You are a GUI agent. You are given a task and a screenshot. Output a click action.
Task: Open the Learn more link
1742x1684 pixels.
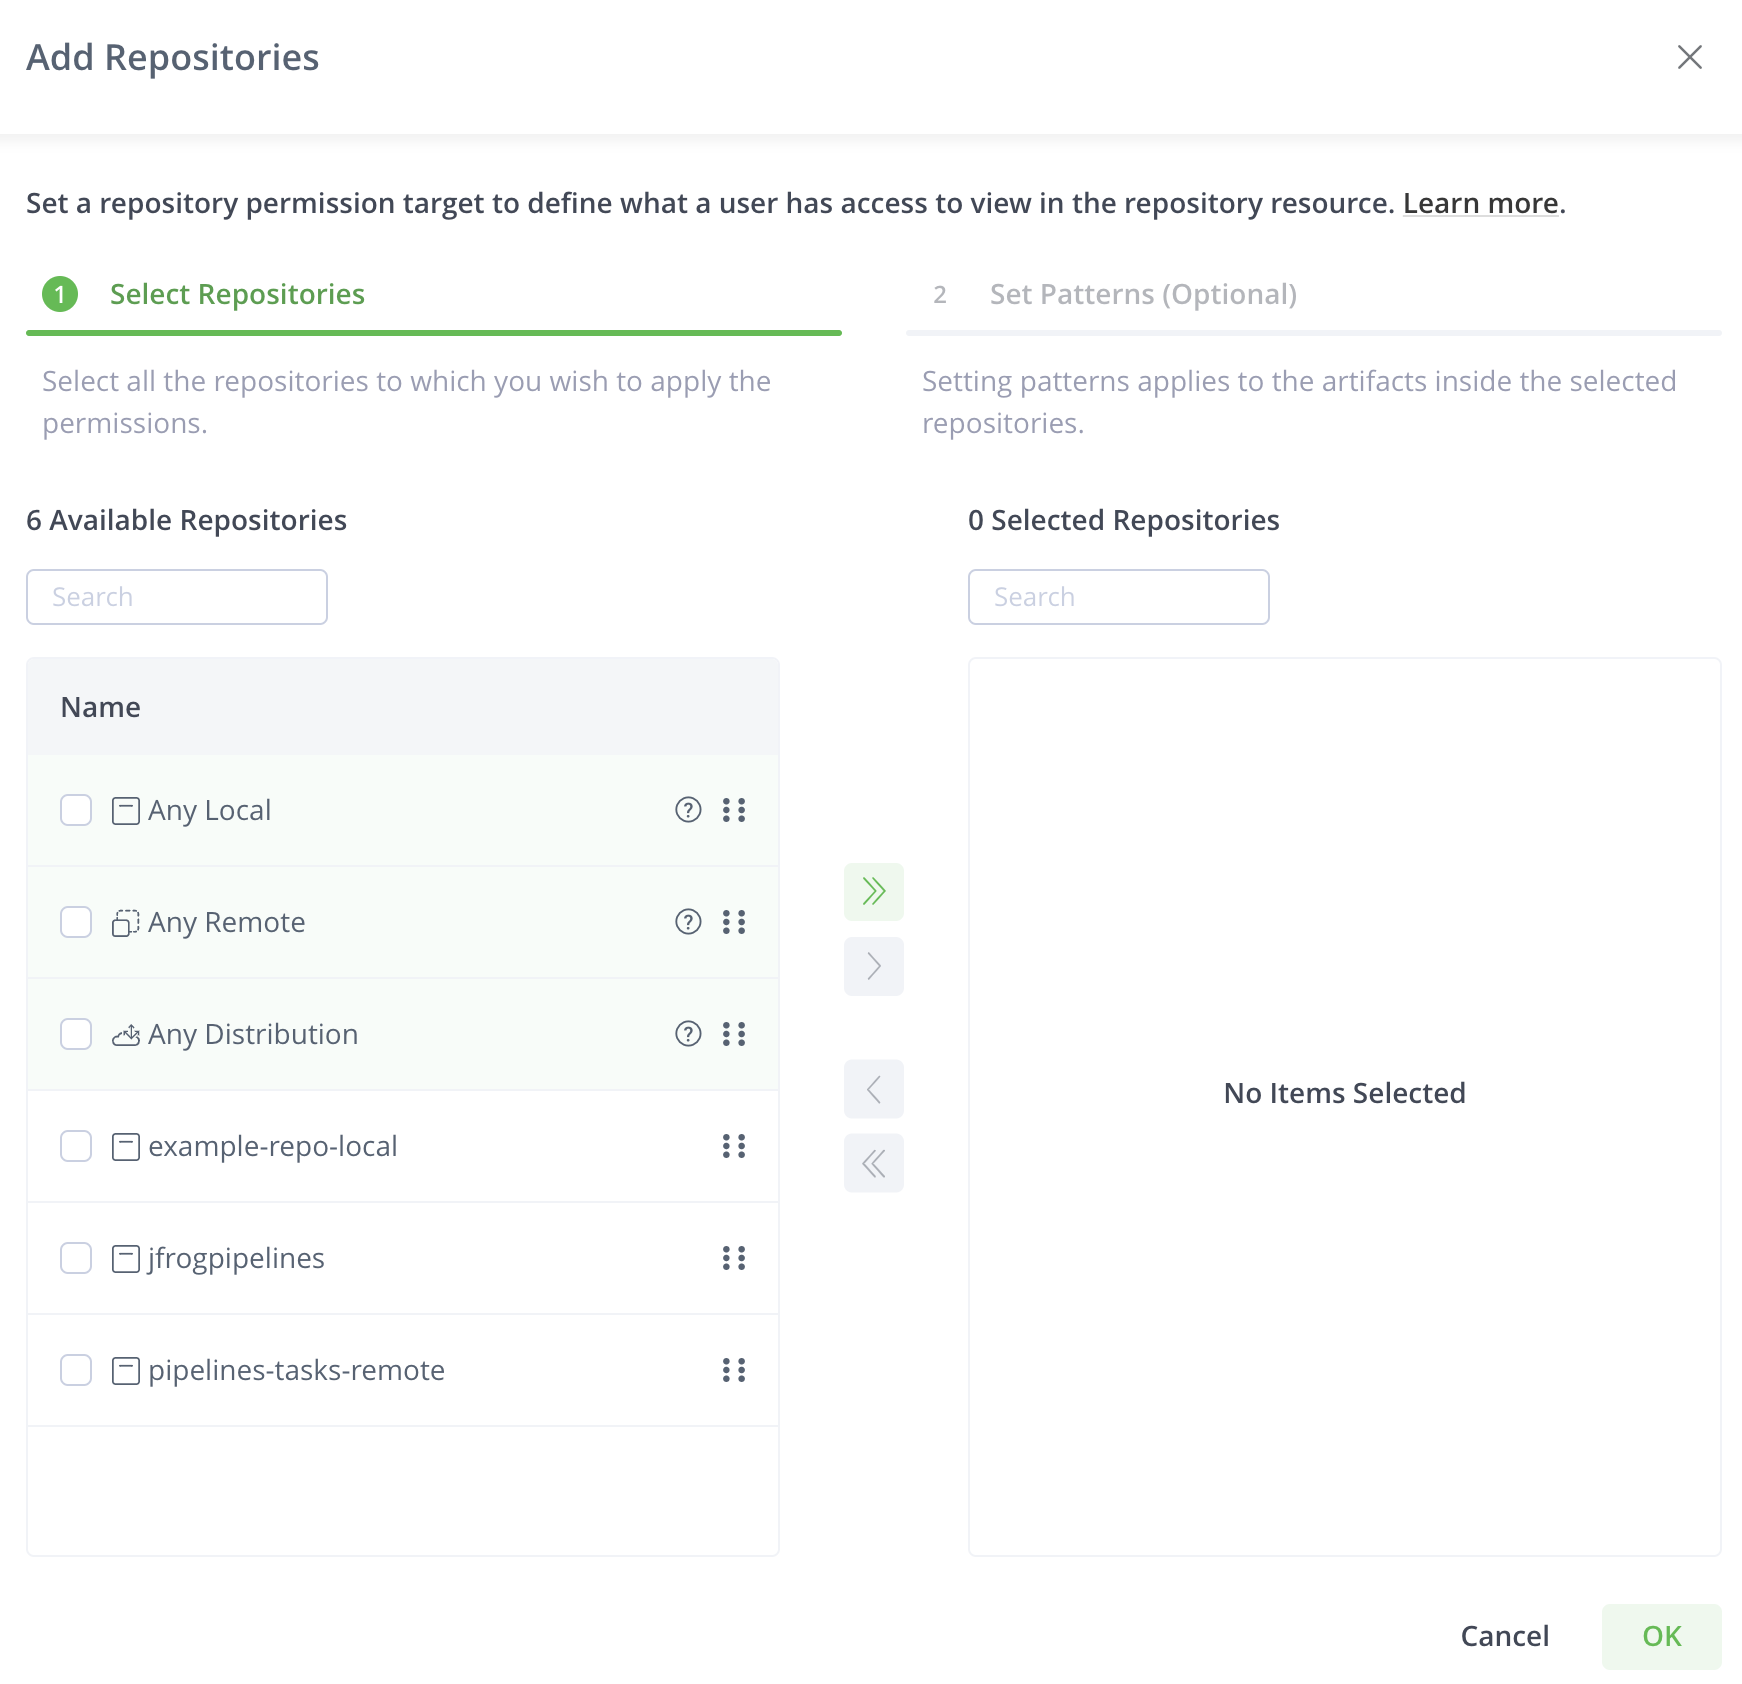coord(1480,203)
